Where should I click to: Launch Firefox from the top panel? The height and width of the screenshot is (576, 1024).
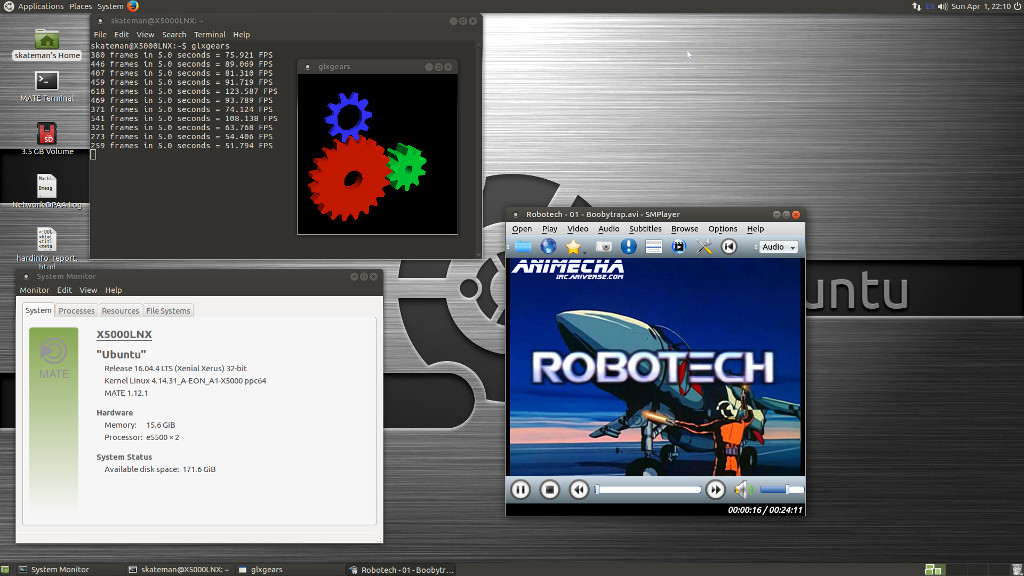coord(133,7)
